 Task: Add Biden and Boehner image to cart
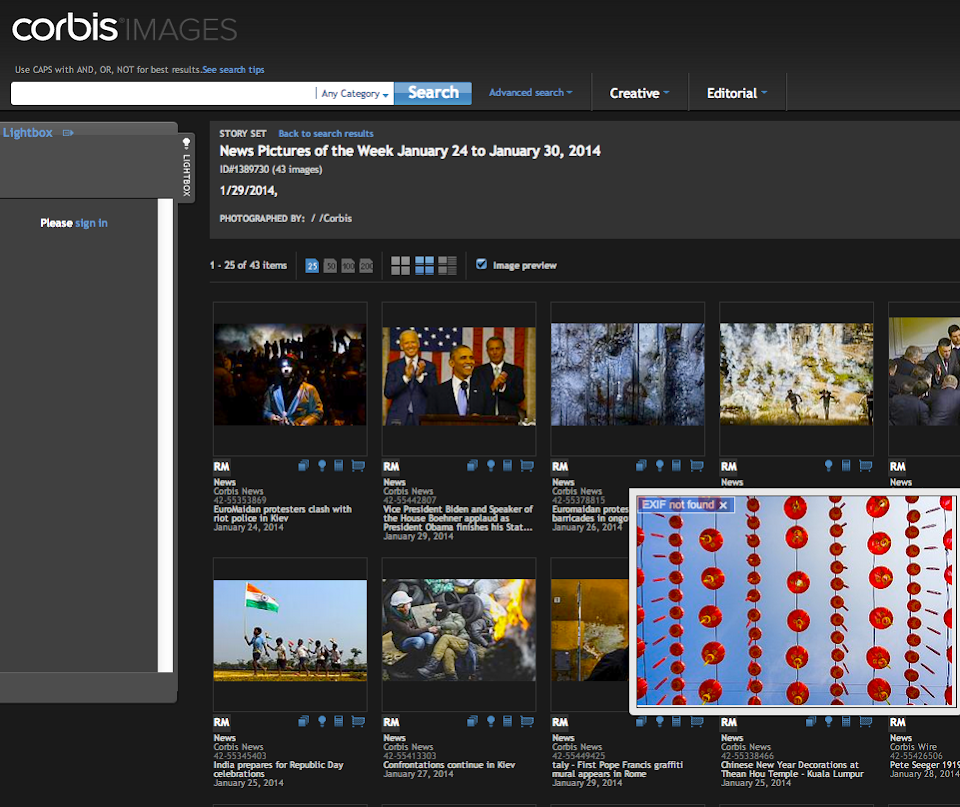tap(527, 466)
